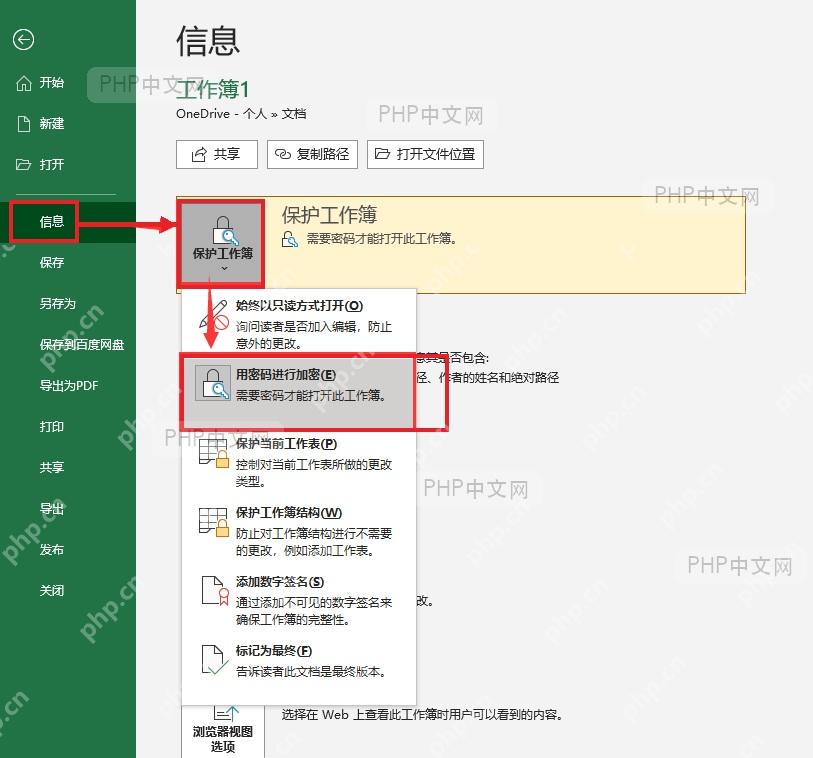Click the sheet-lock icon for 保护工作簿结构
Viewport: 813px width, 758px height.
(x=214, y=522)
